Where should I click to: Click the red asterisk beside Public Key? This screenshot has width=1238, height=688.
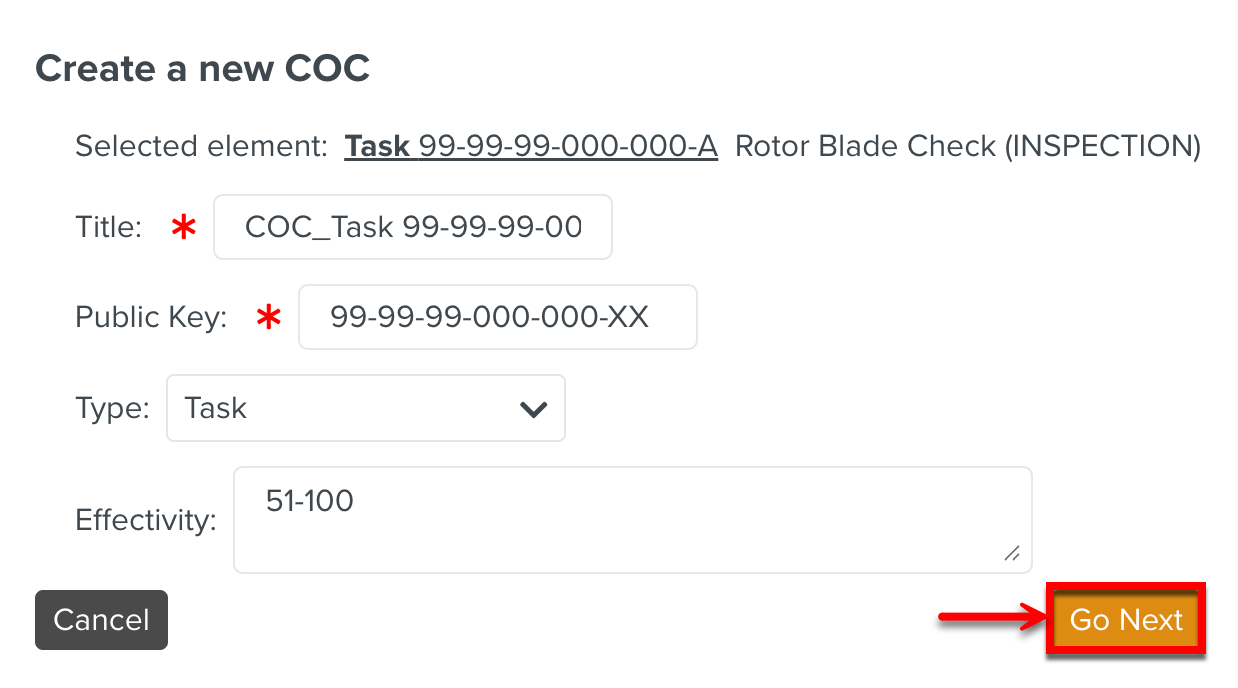pos(268,318)
